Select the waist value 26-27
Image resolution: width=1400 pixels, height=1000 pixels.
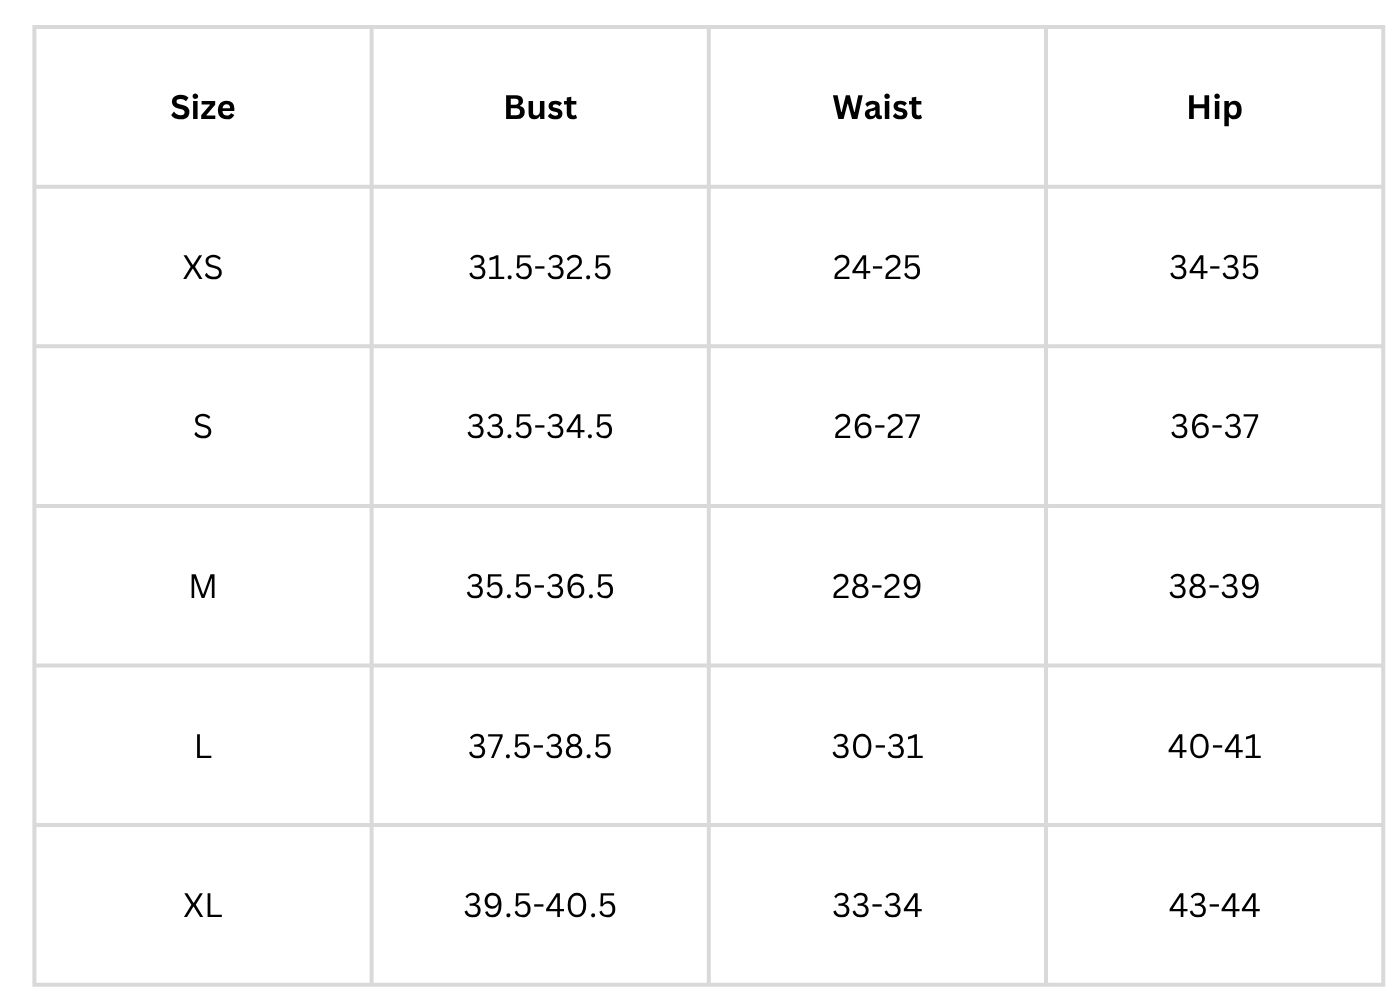(x=877, y=427)
